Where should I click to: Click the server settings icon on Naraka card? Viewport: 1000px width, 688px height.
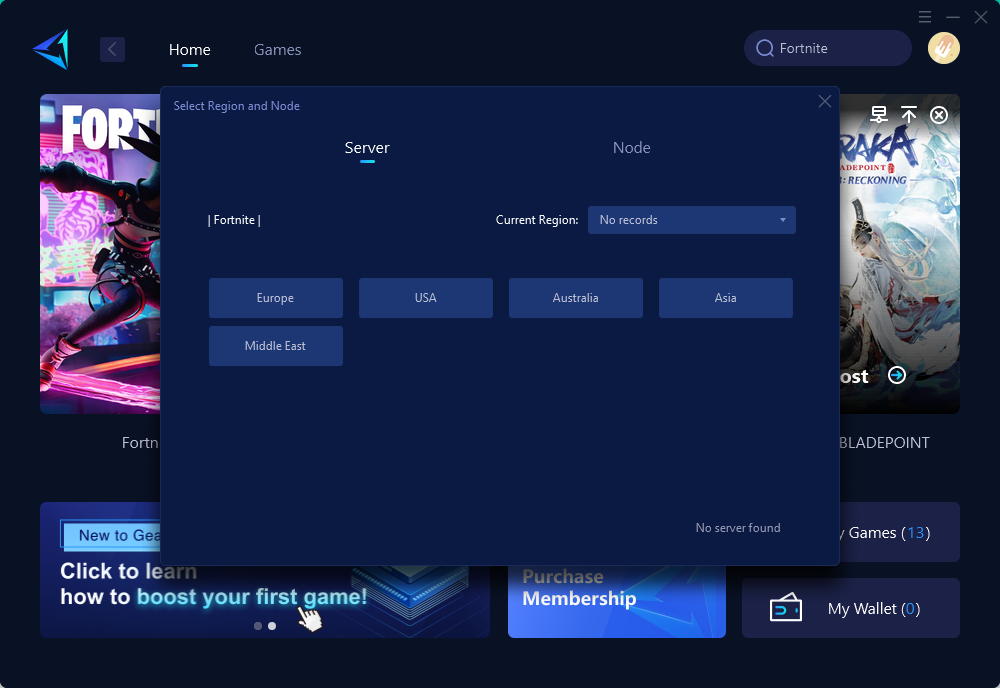(879, 115)
